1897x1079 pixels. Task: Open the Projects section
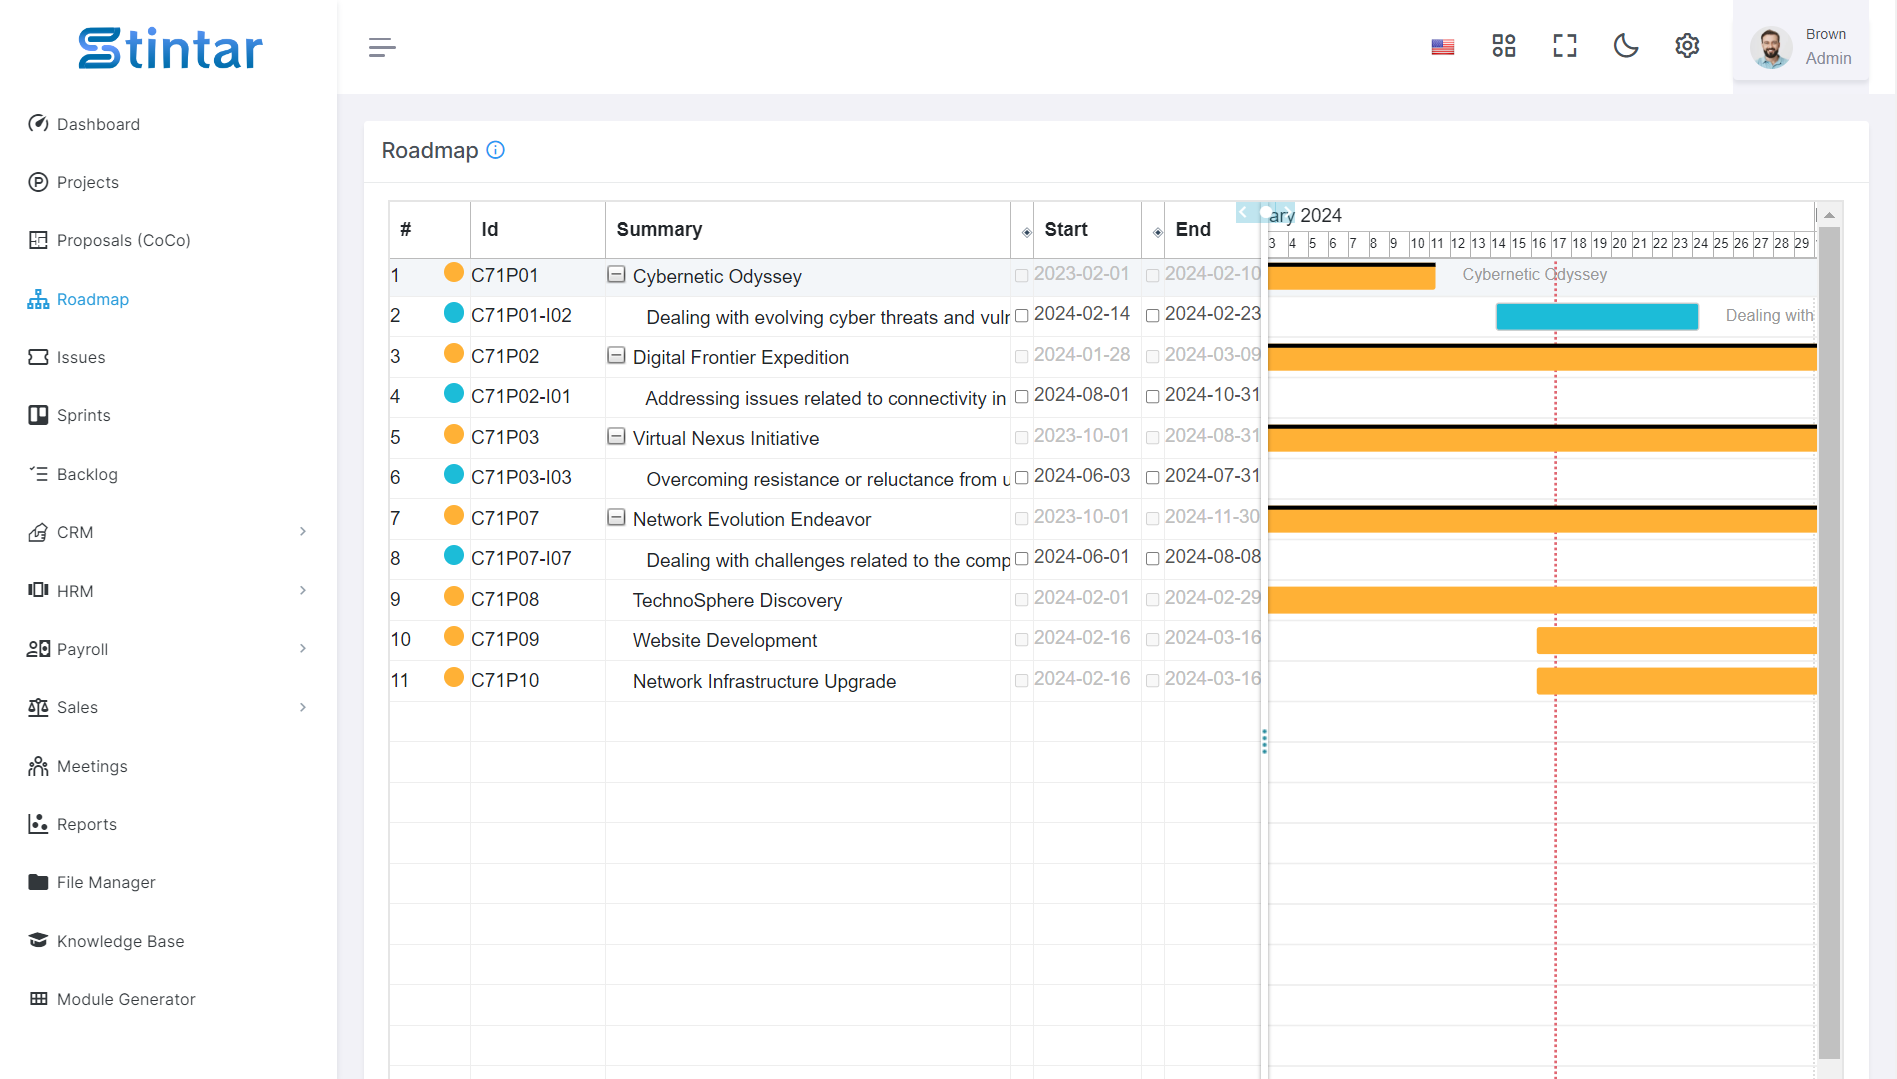pyautogui.click(x=73, y=182)
